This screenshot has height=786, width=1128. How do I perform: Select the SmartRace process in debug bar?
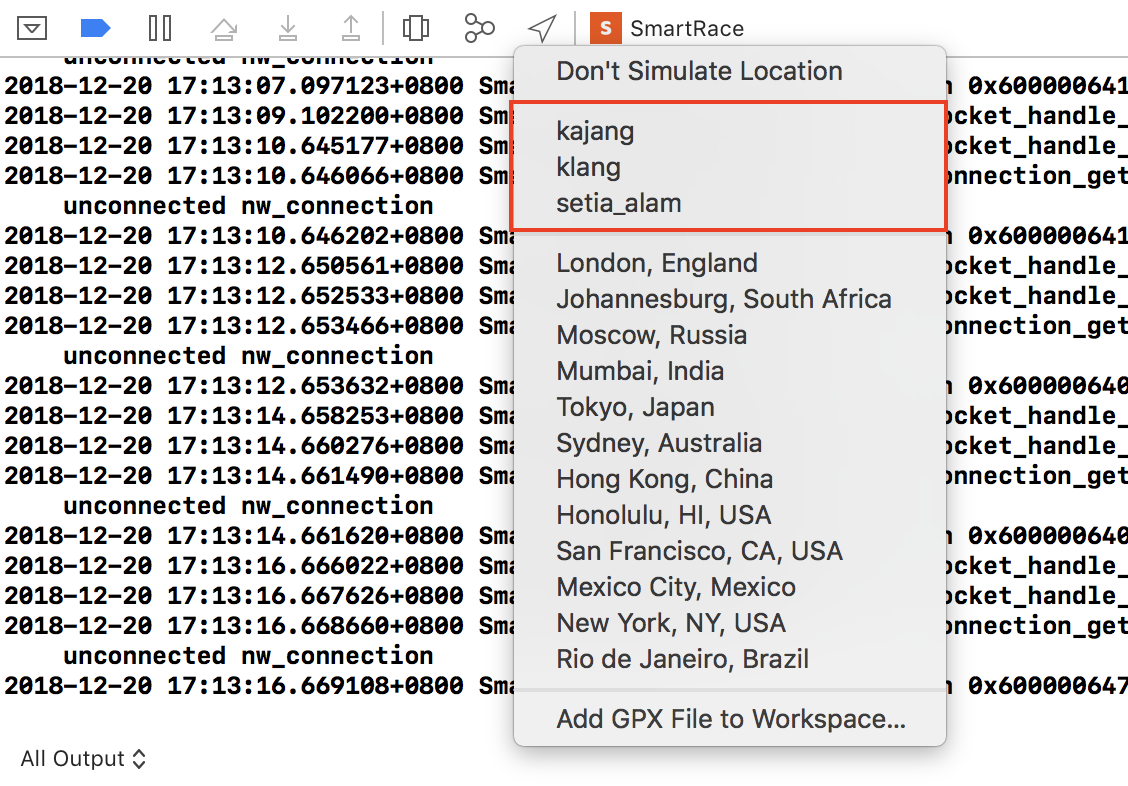(667, 29)
